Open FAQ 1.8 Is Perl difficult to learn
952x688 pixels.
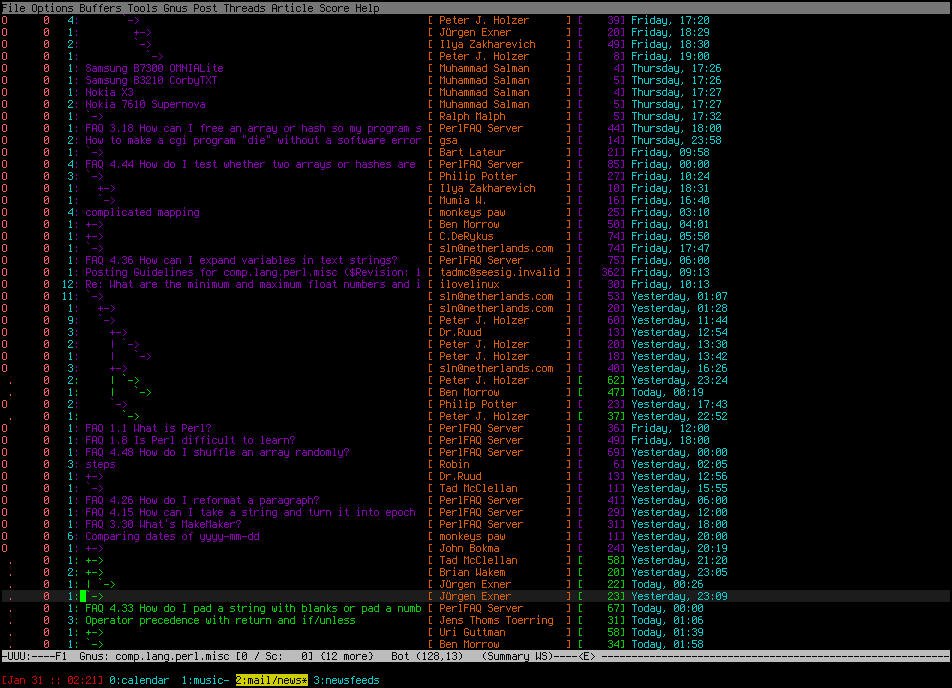tap(190, 440)
